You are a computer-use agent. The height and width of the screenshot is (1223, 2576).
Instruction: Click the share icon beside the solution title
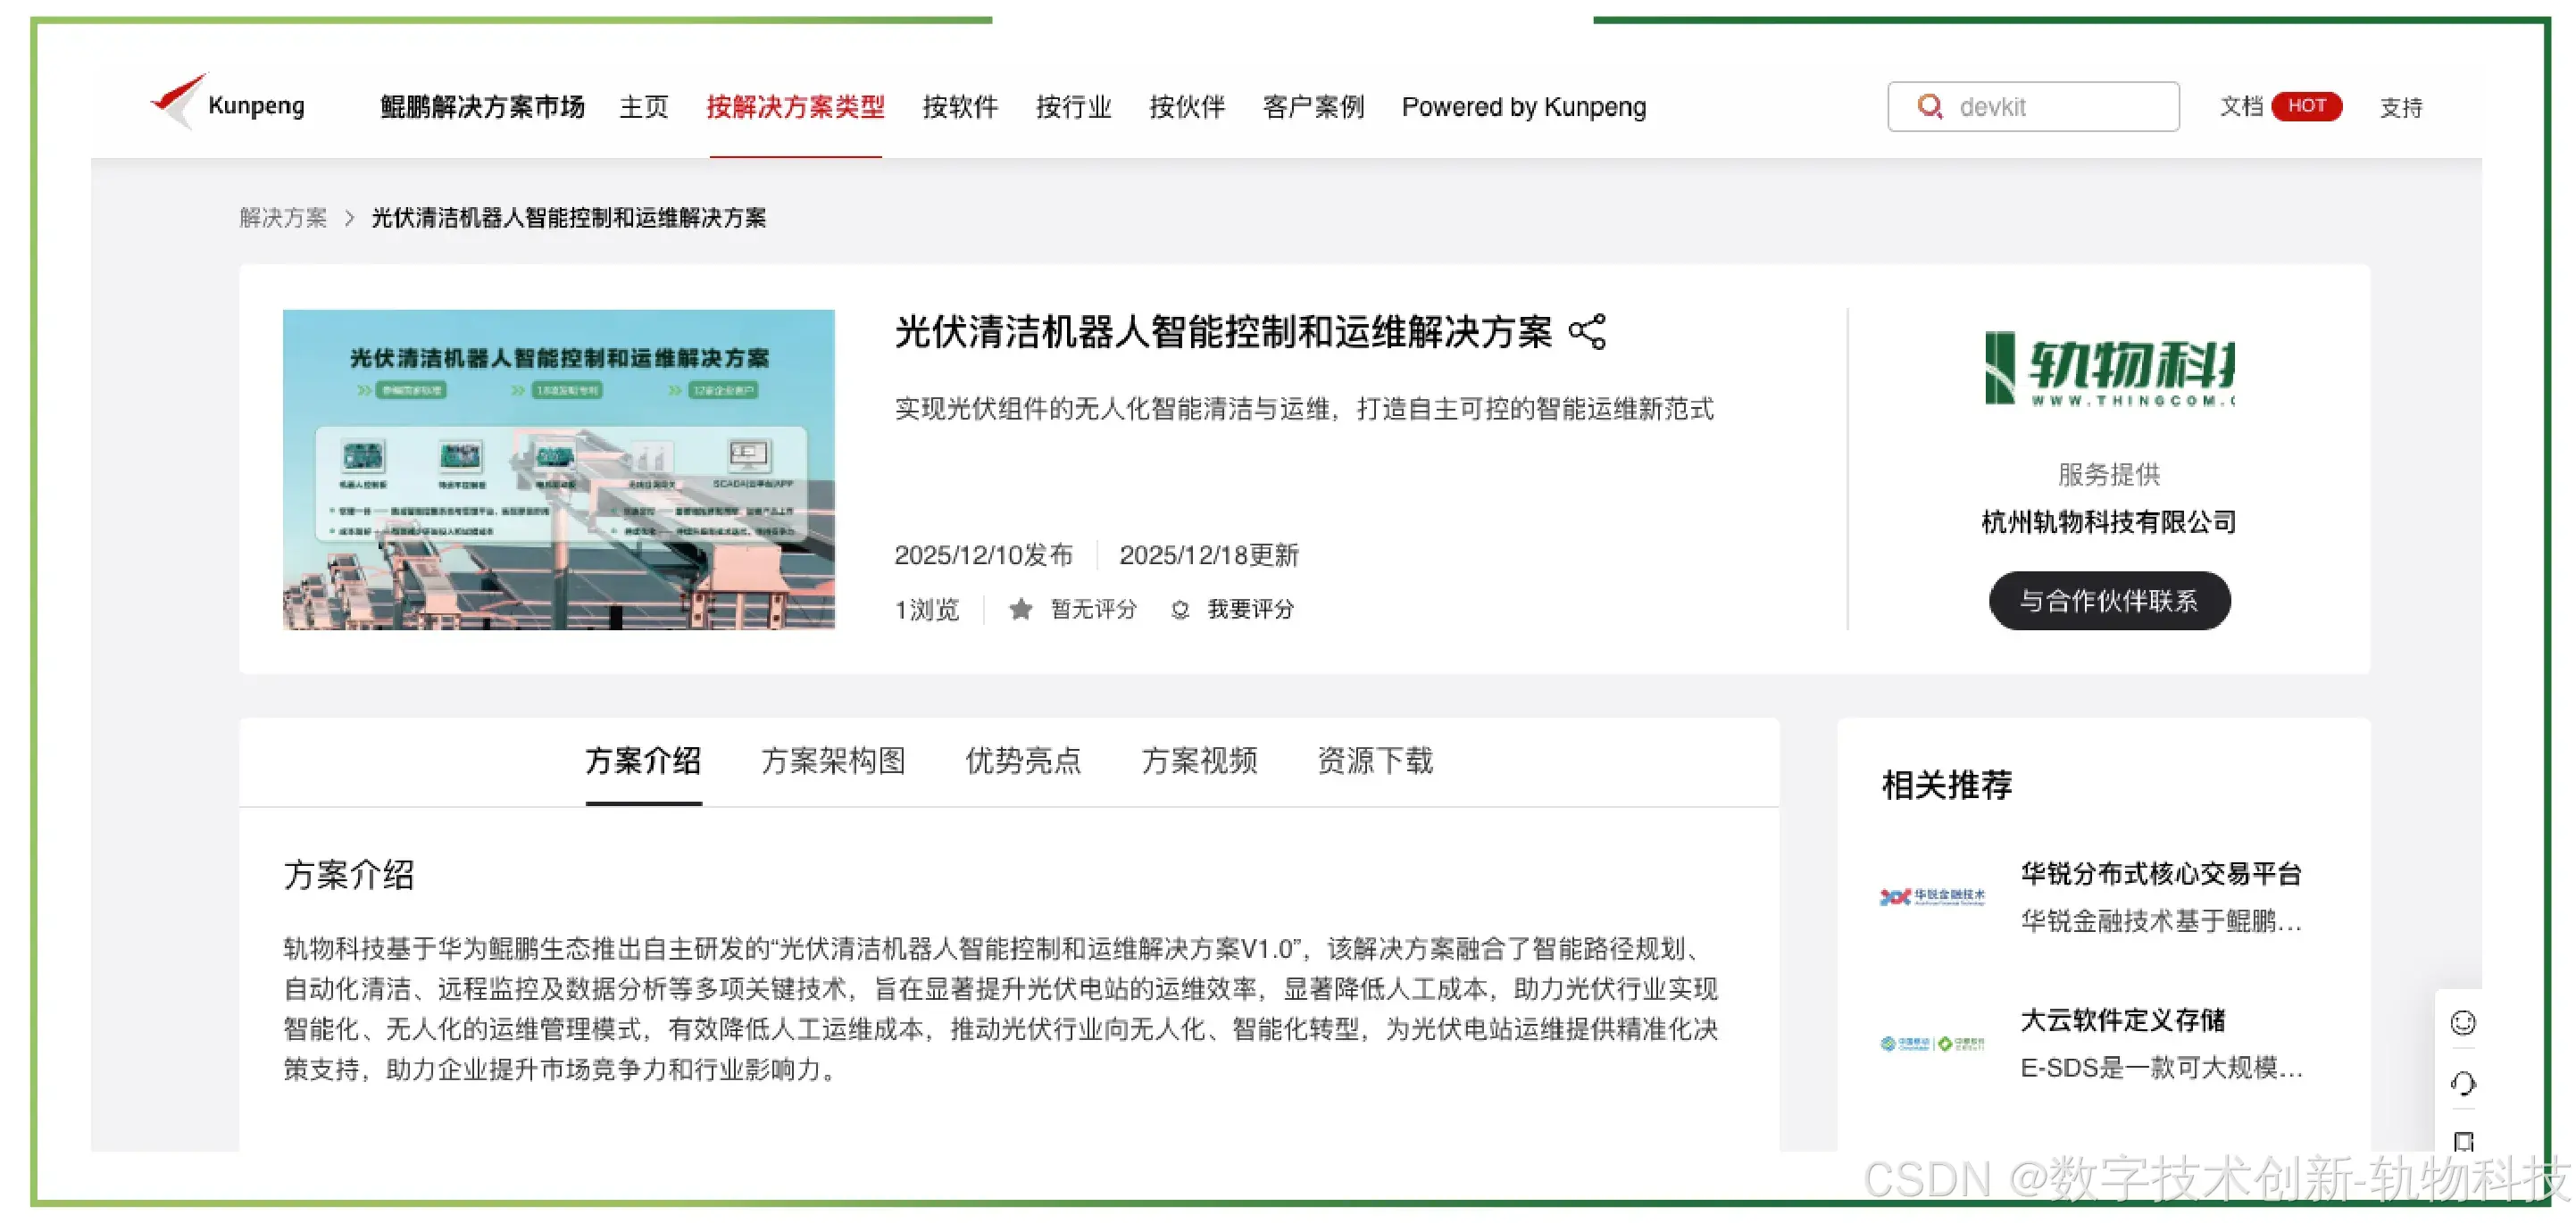tap(1587, 332)
